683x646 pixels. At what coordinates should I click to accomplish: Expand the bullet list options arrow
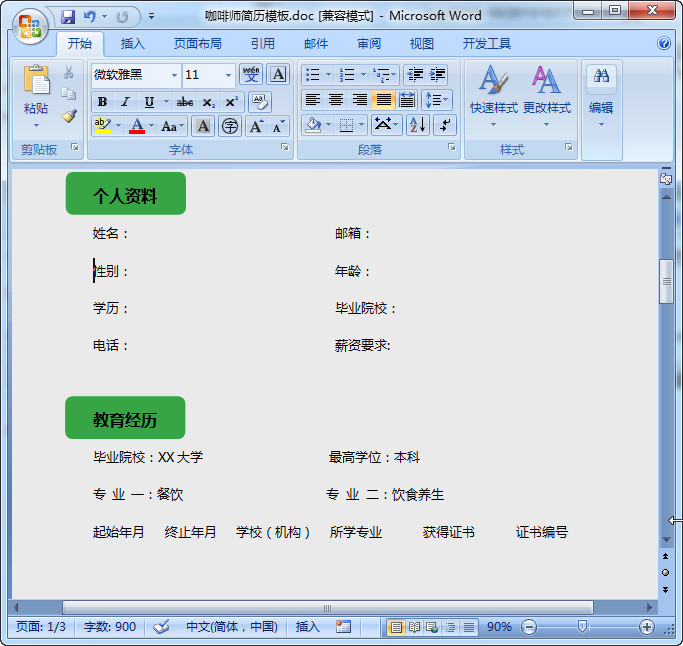(329, 75)
